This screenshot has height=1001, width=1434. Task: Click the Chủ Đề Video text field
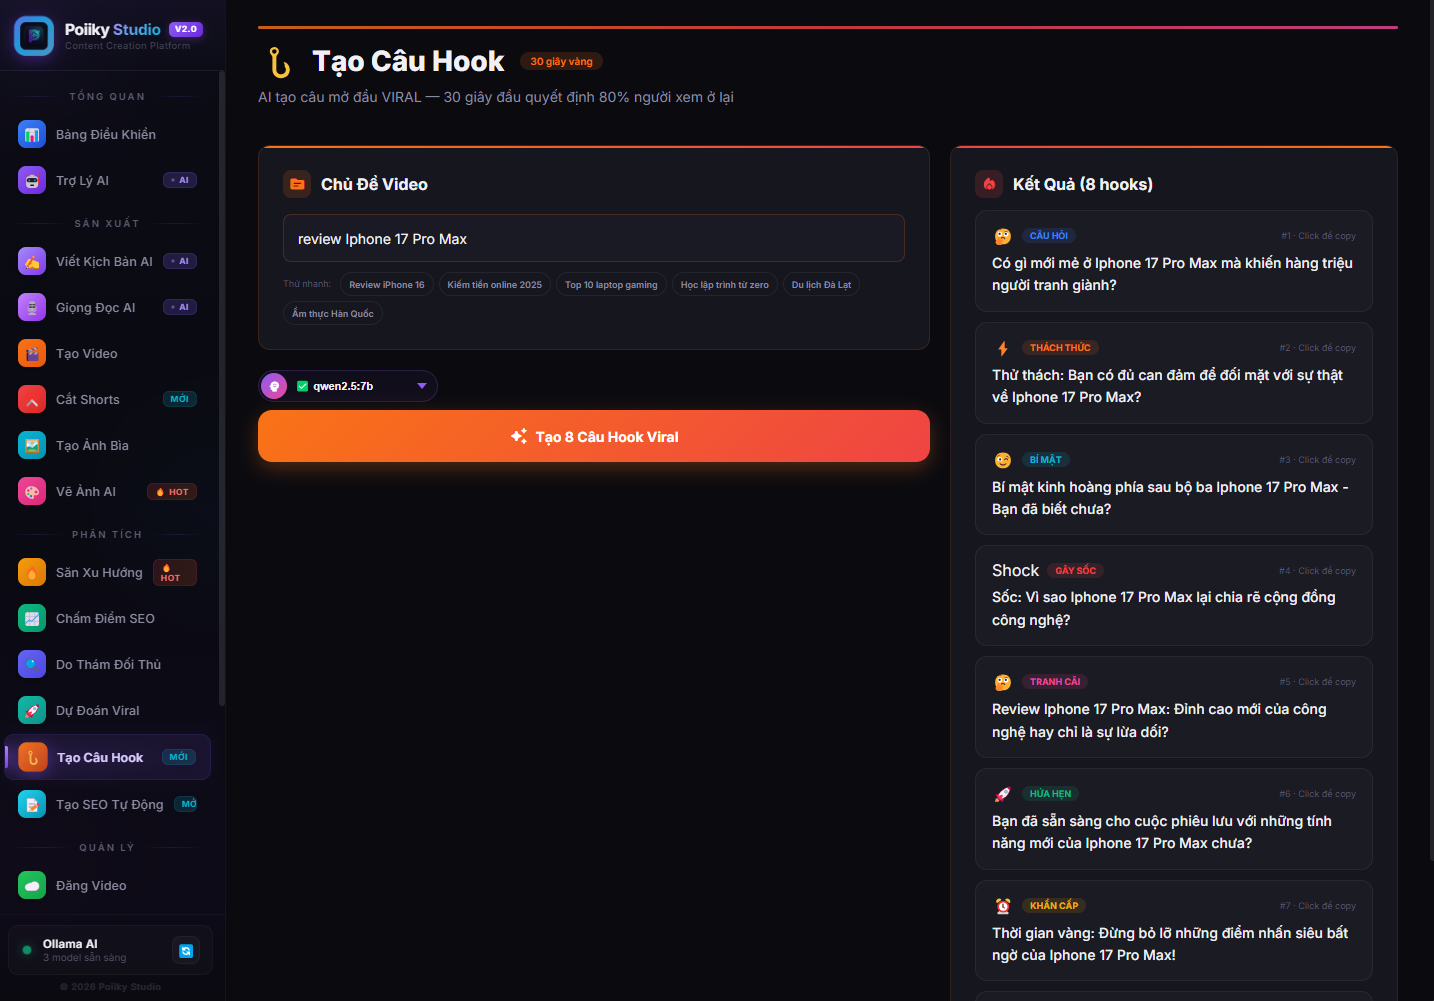click(x=594, y=239)
